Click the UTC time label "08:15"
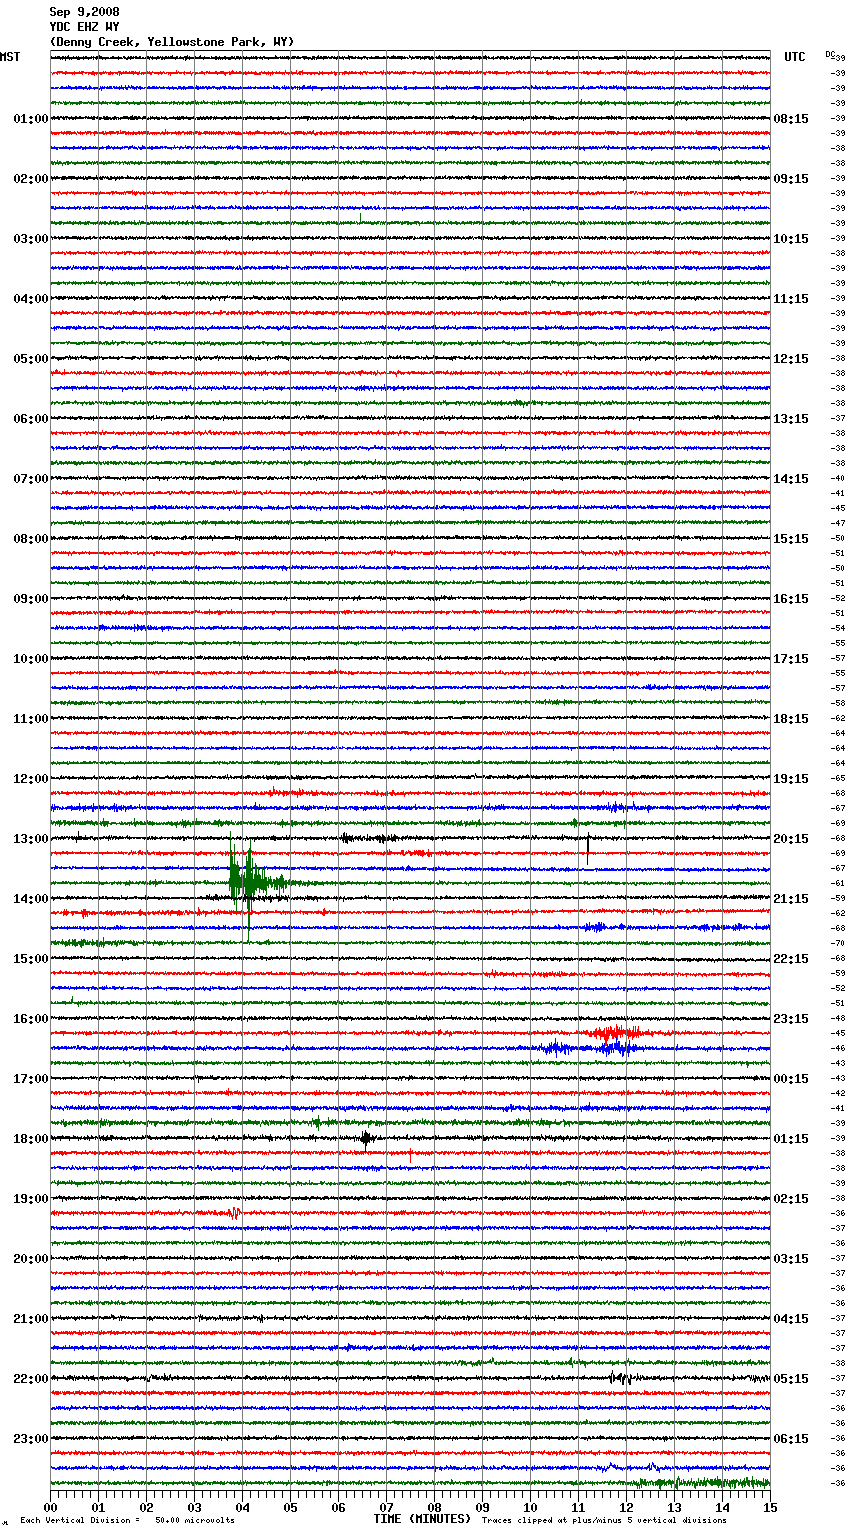 coord(791,119)
